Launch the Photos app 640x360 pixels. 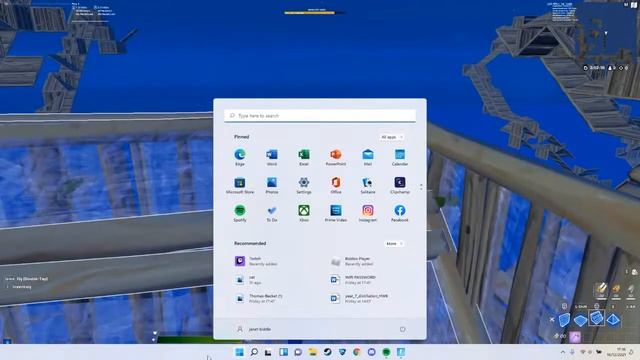[272, 185]
